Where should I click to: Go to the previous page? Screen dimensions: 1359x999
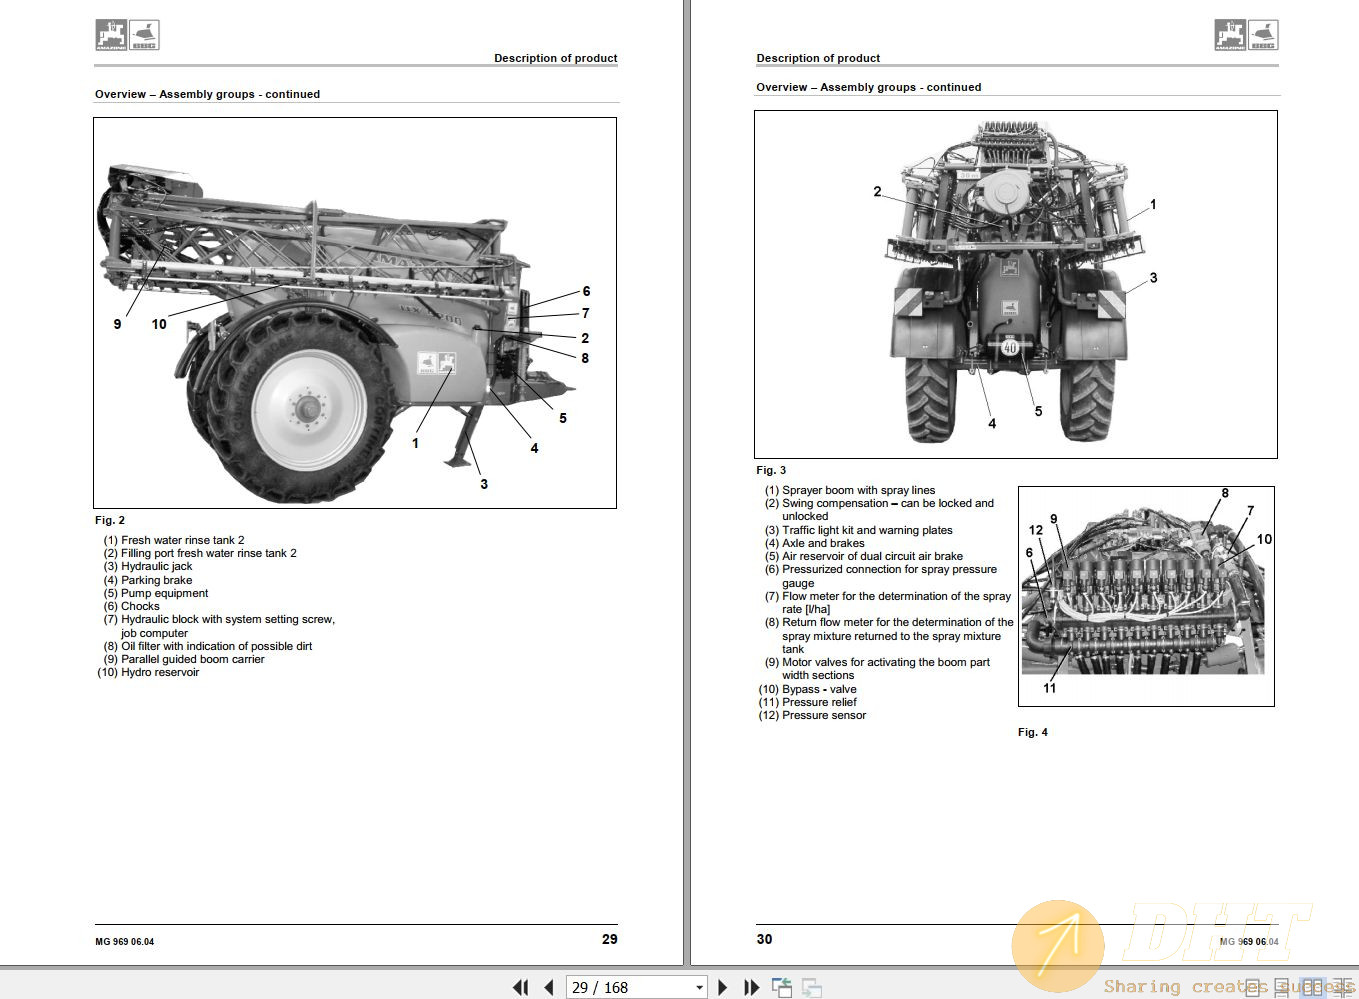tap(549, 987)
